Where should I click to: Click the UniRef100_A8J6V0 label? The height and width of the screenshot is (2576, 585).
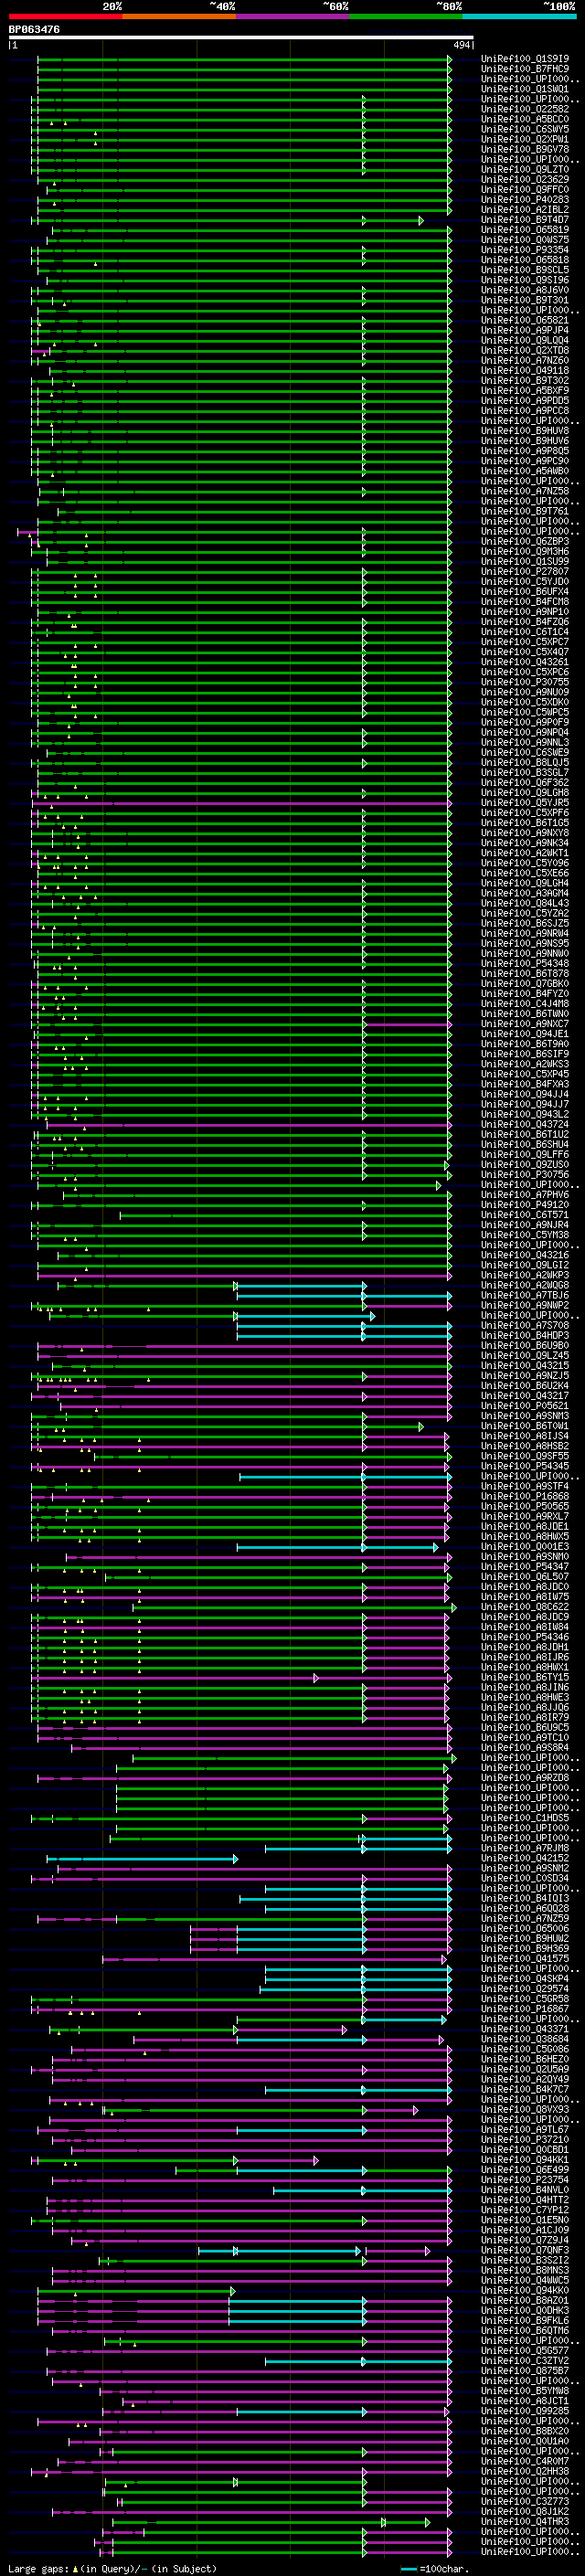point(525,290)
